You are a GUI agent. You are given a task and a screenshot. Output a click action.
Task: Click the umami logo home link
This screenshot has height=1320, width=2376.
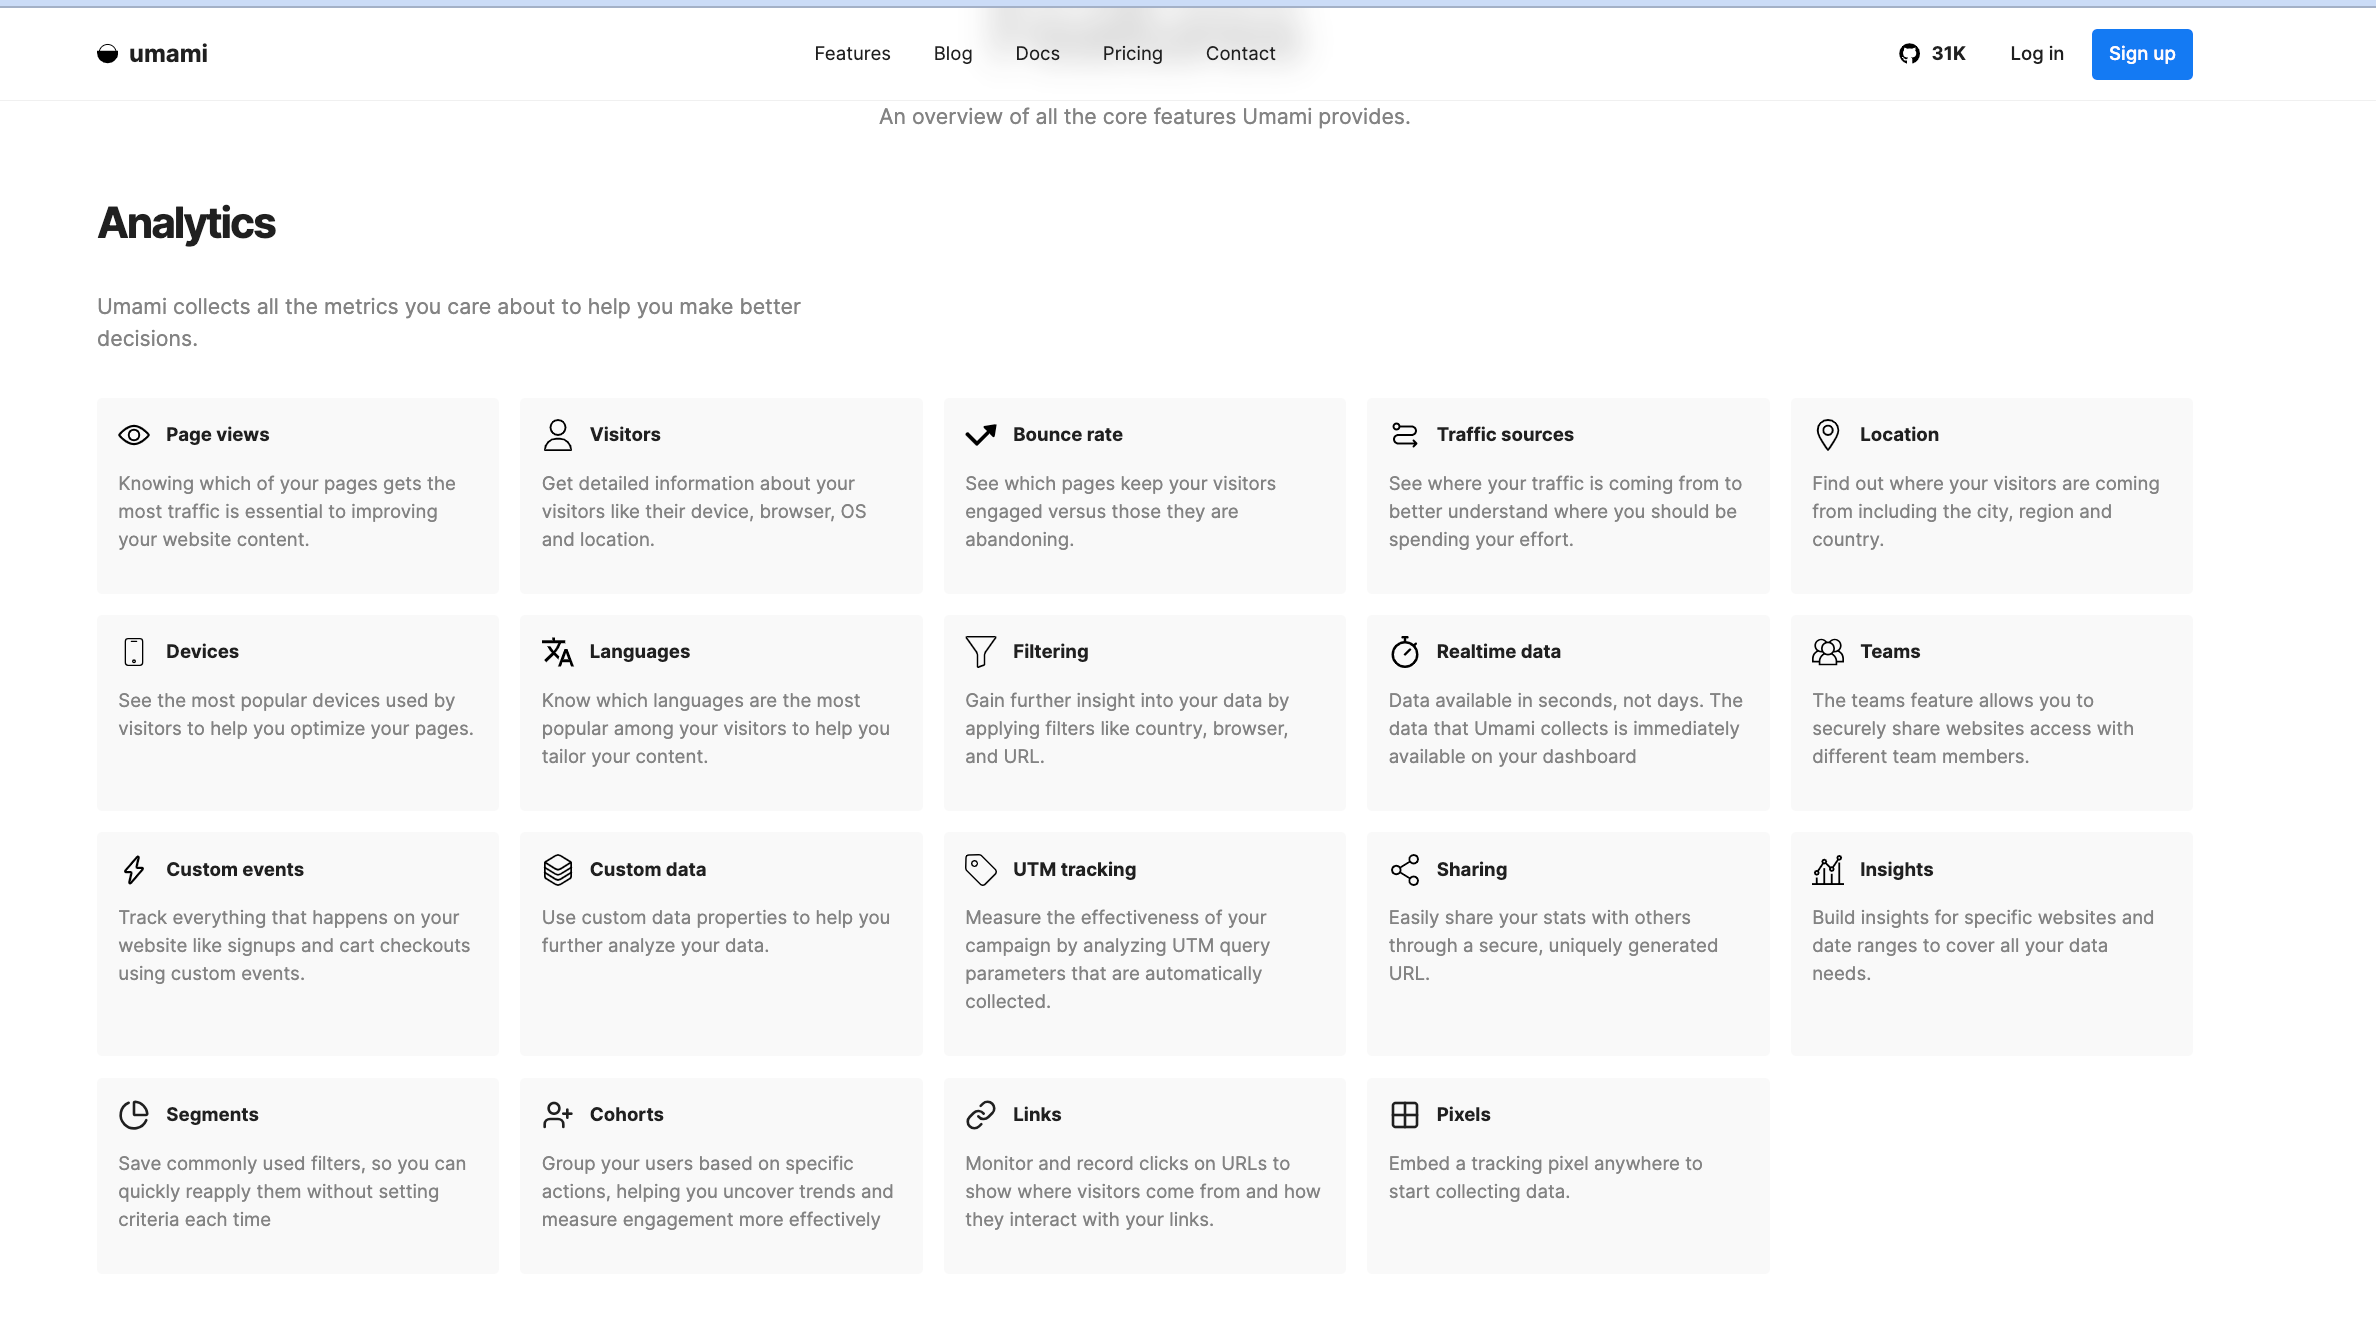tap(152, 54)
